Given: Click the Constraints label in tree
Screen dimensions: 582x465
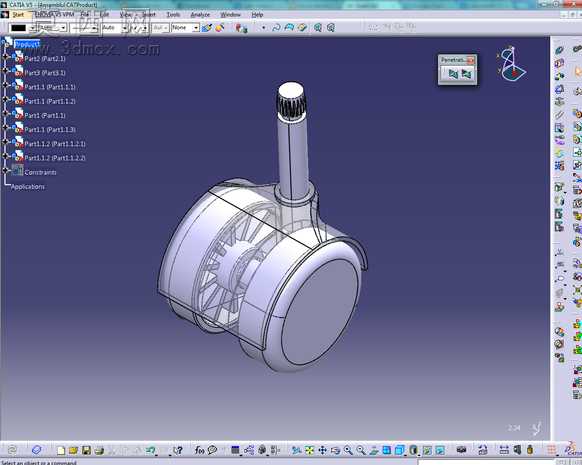Looking at the screenshot, I should click(40, 173).
